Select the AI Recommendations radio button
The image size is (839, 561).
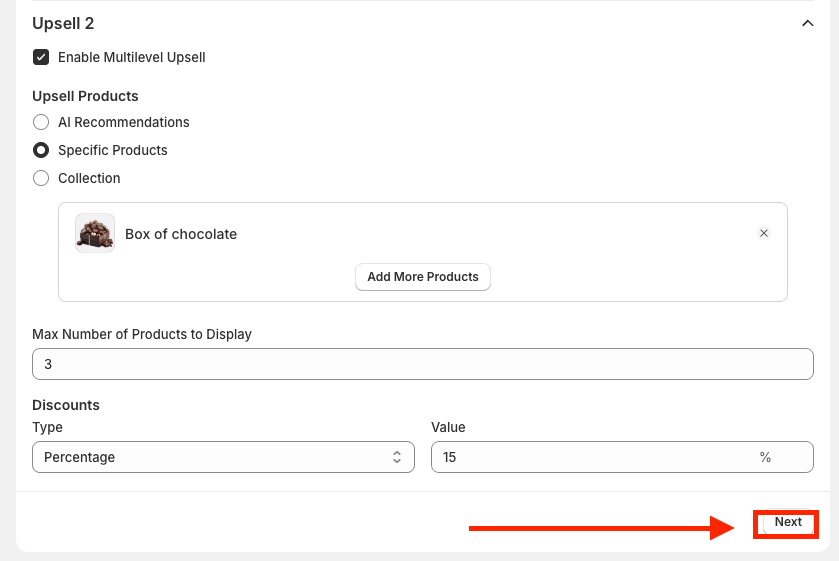[41, 122]
